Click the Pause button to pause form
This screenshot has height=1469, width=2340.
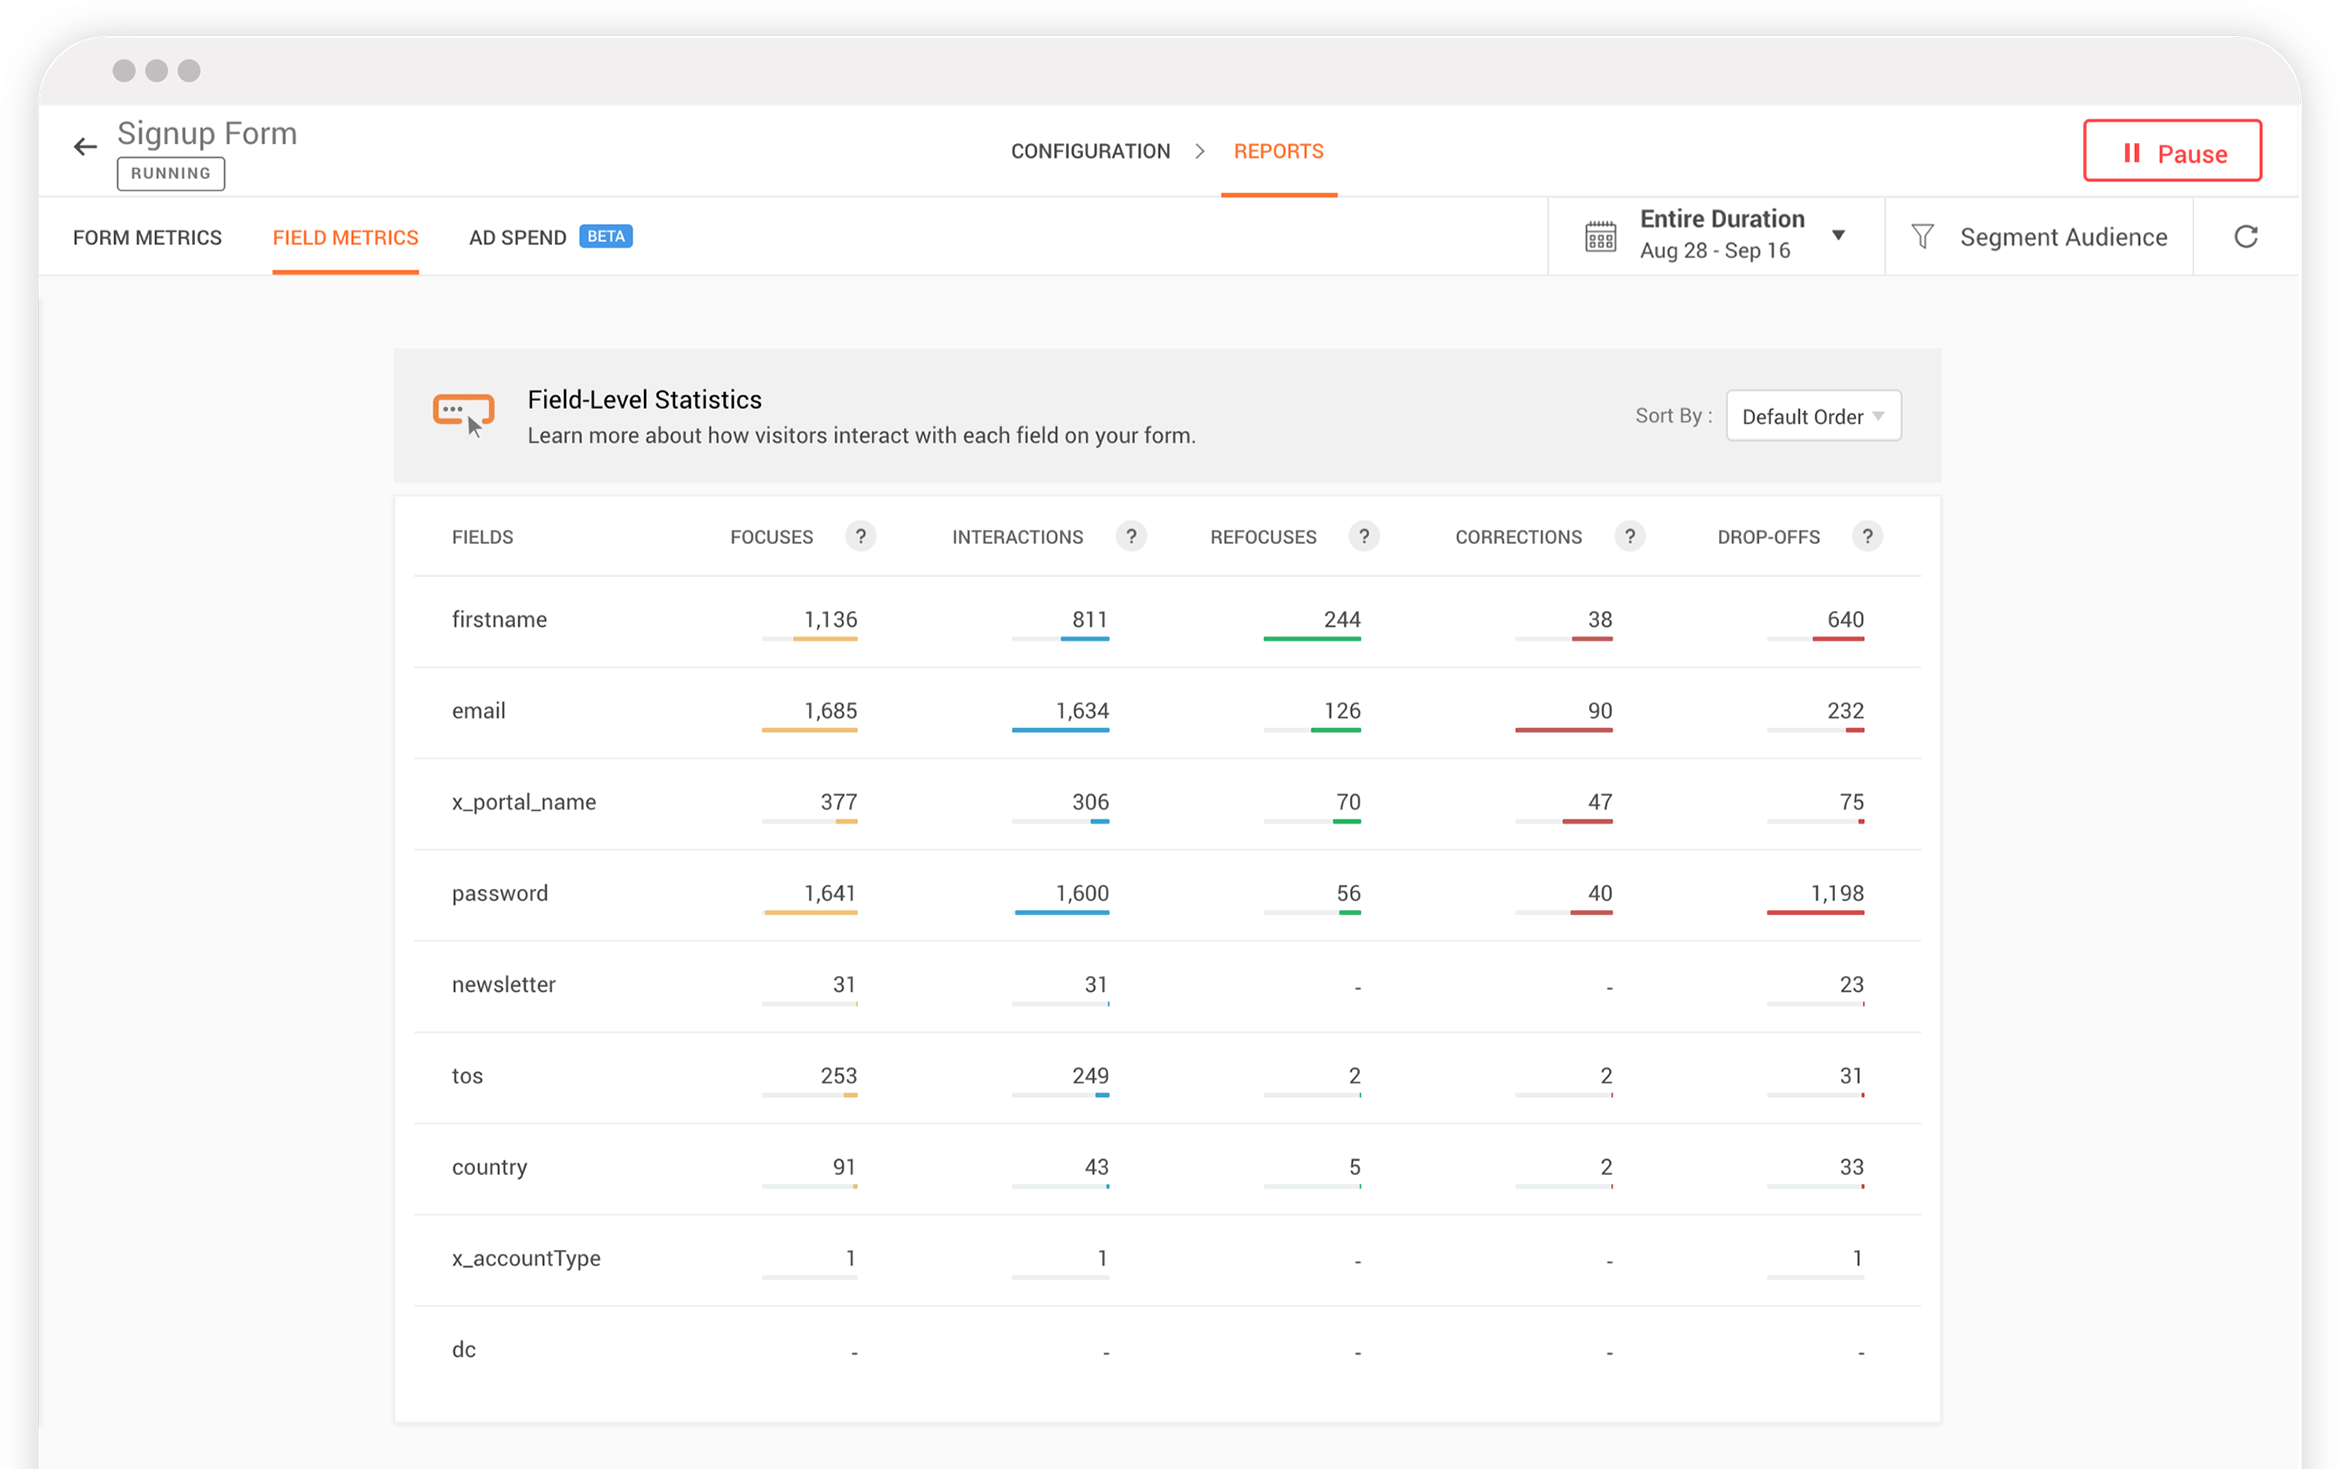[2174, 152]
